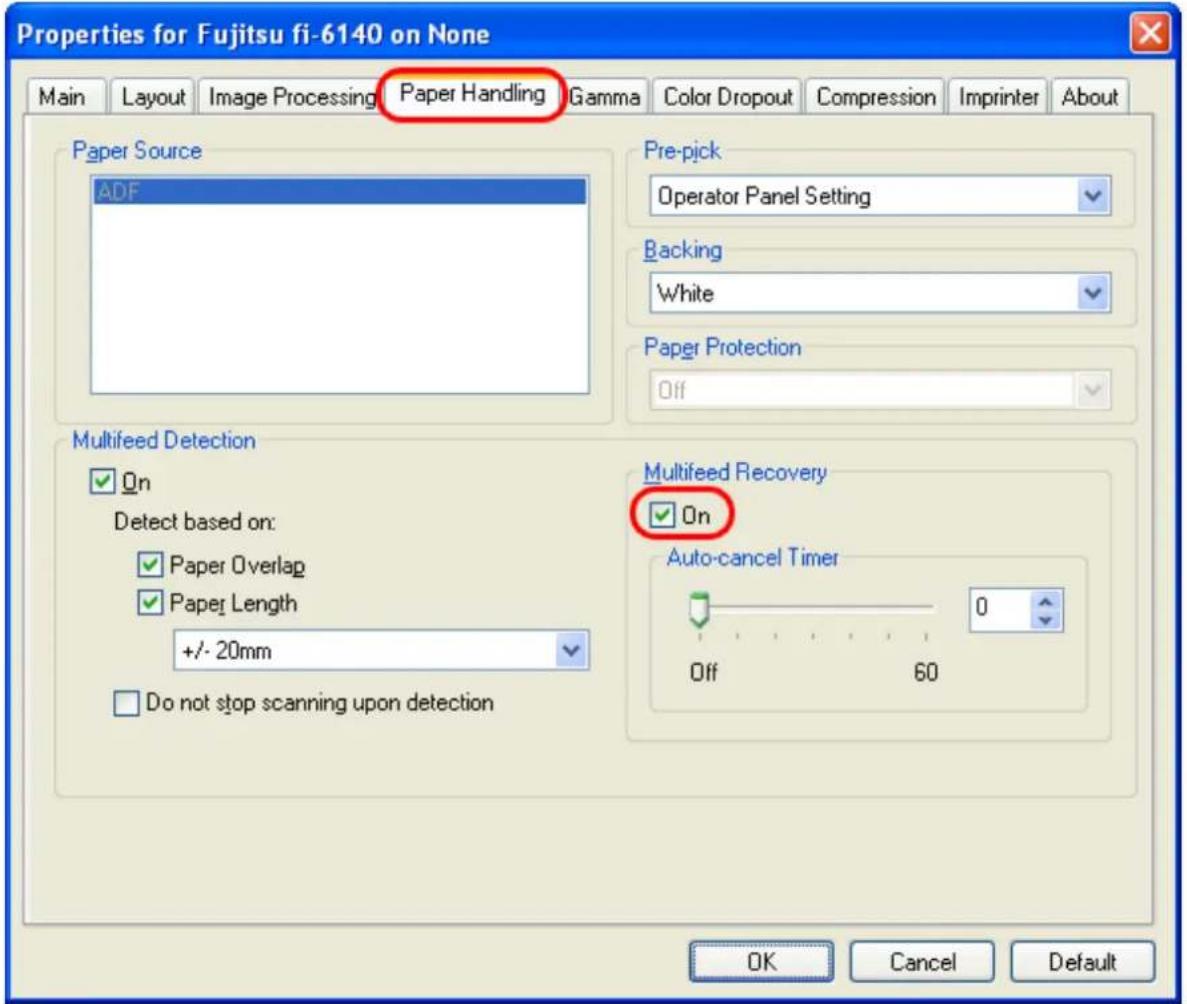Image resolution: width=1187 pixels, height=1004 pixels.
Task: Enable Do not stop scanning upon detection
Action: point(126,703)
